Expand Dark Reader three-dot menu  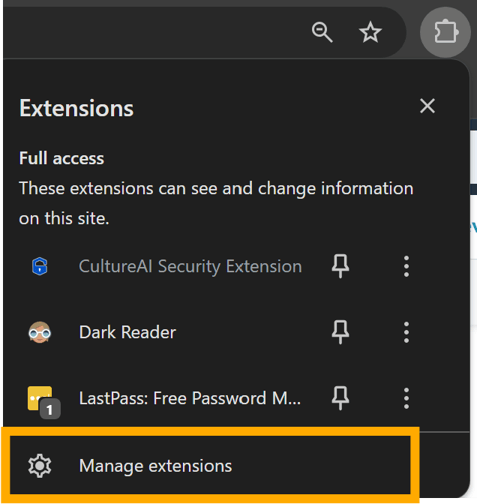(406, 332)
